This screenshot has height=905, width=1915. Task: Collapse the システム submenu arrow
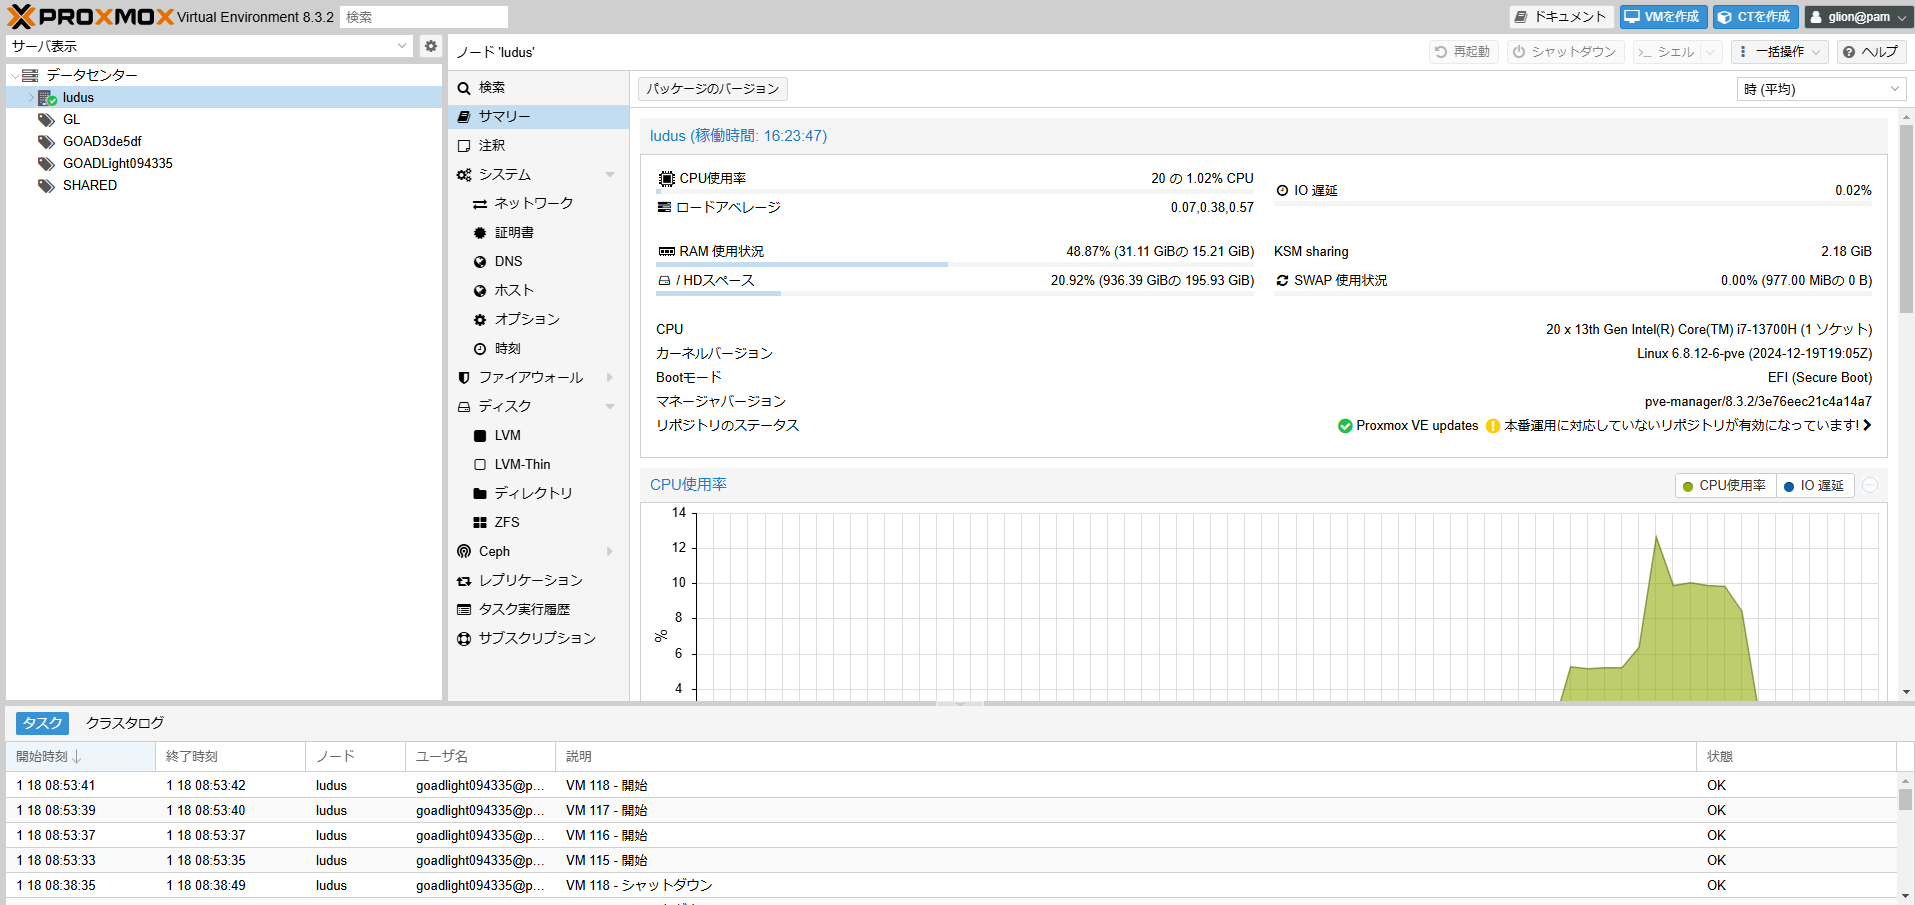[610, 175]
